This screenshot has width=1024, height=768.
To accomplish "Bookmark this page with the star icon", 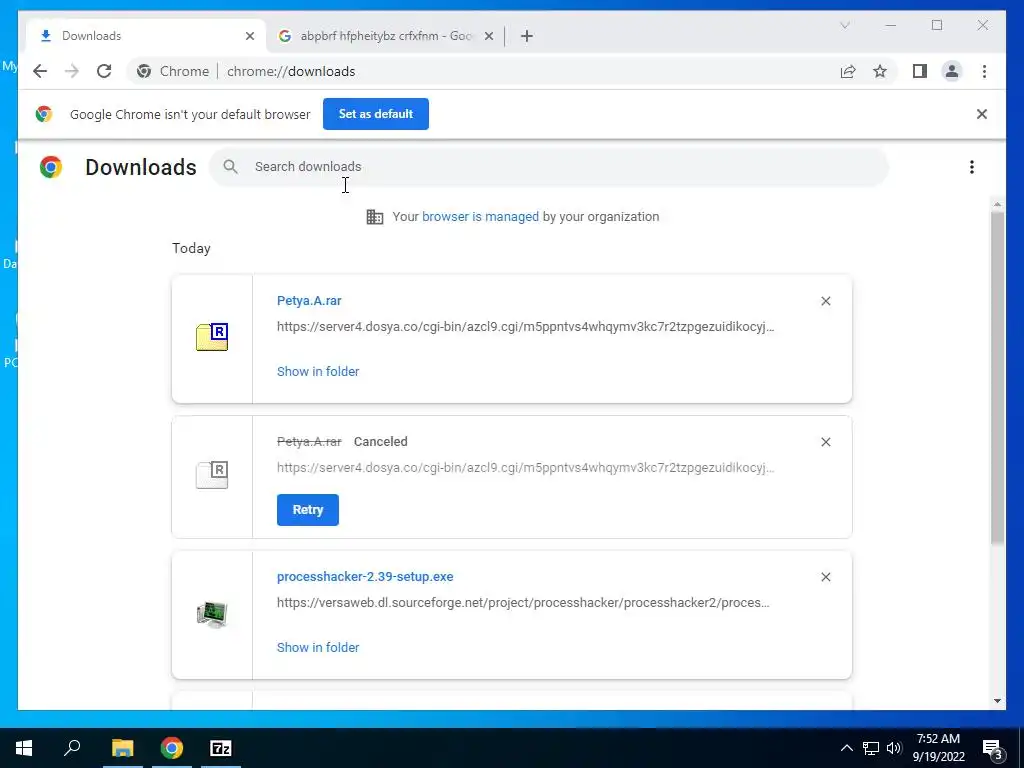I will click(880, 71).
